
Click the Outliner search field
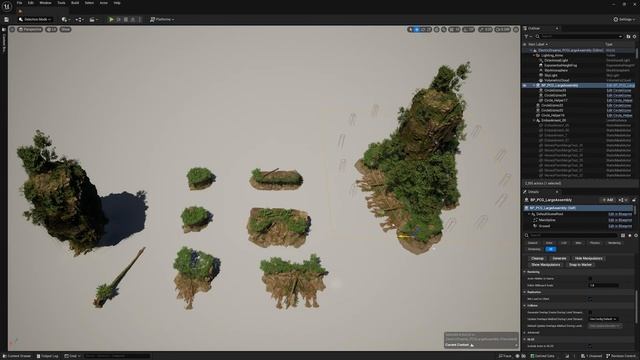pos(579,36)
